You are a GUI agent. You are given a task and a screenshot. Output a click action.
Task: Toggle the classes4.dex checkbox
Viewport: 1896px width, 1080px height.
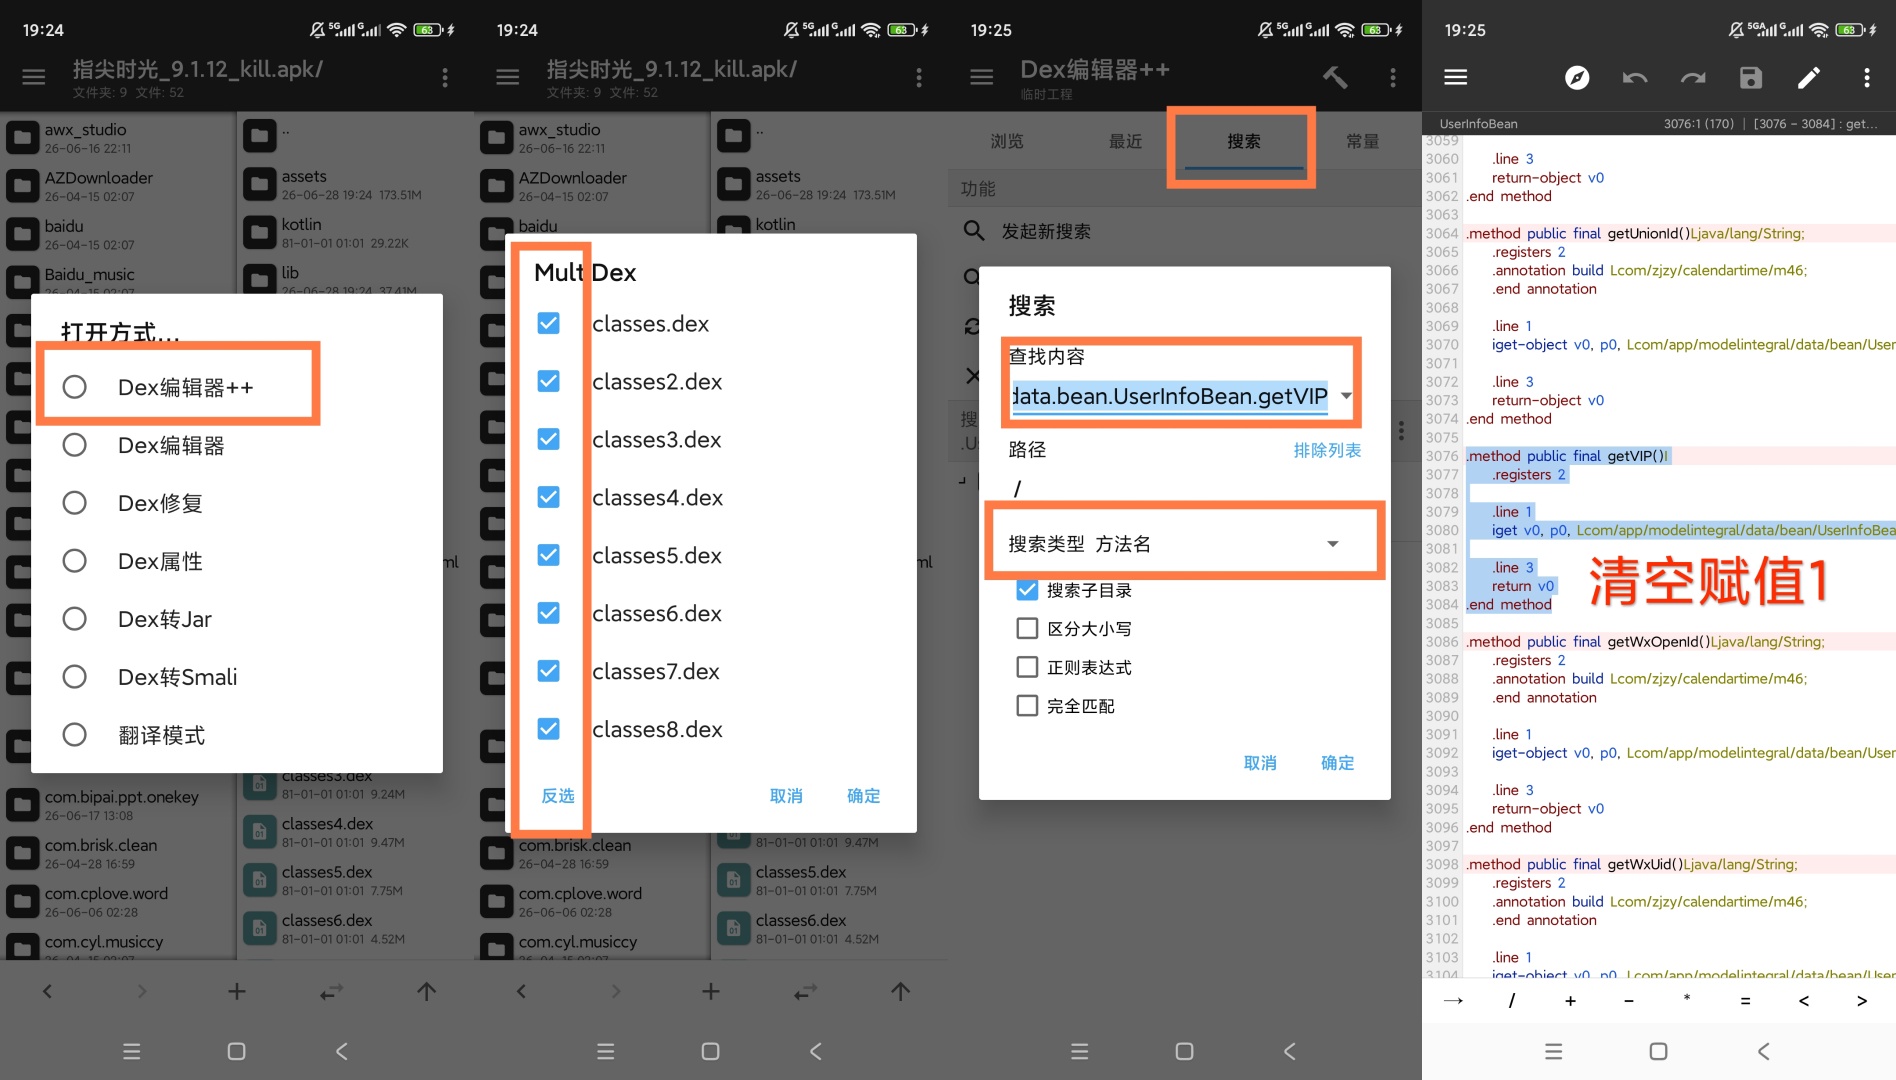[x=548, y=497]
